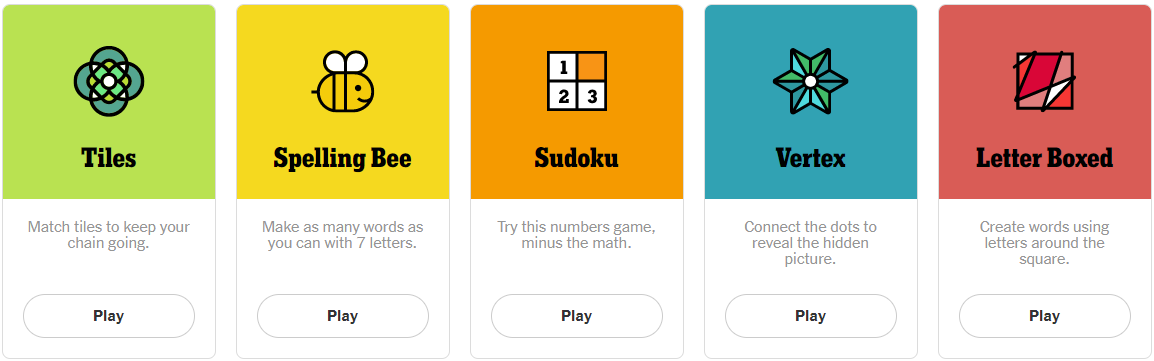Click the Vertex title text
The height and width of the screenshot is (361, 1154).
click(x=810, y=158)
